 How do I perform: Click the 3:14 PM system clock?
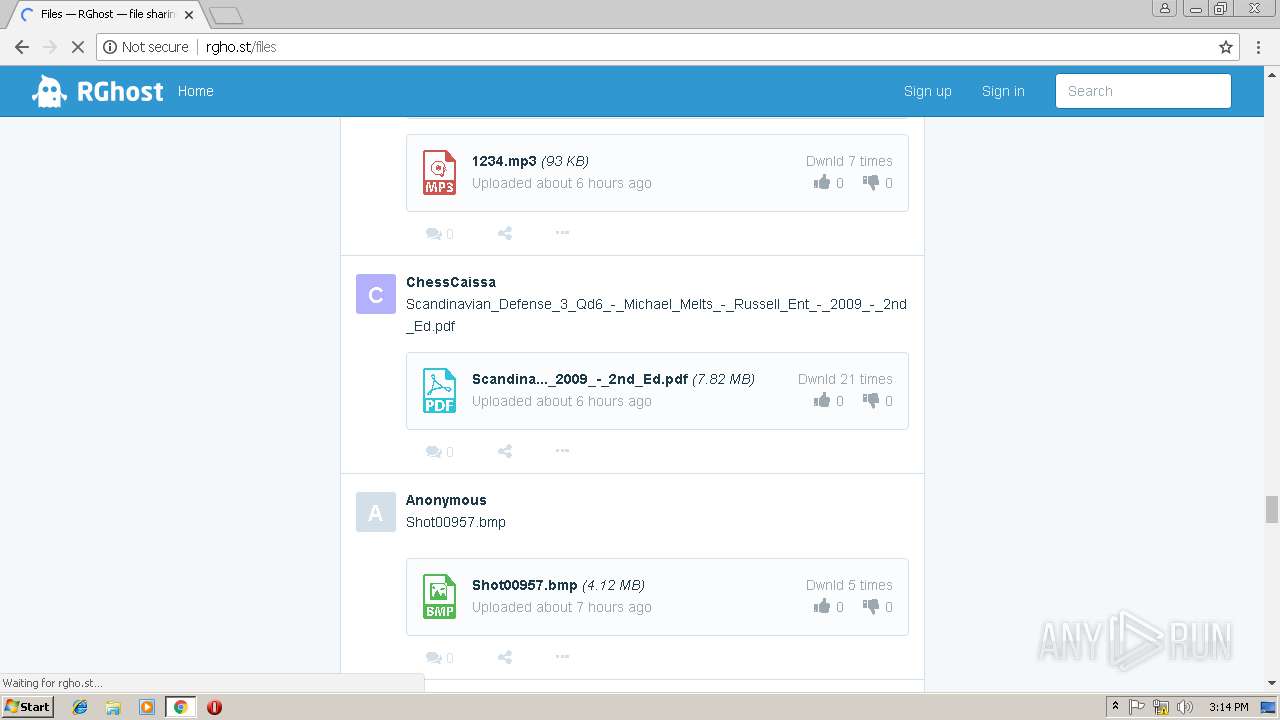point(1228,707)
